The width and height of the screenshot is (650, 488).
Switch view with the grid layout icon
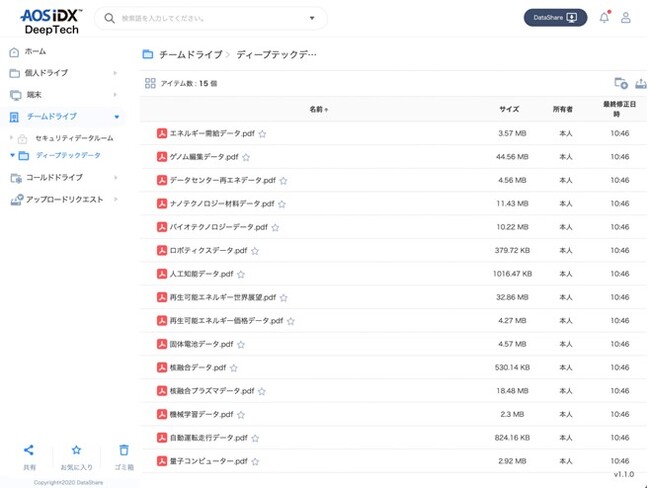[150, 84]
